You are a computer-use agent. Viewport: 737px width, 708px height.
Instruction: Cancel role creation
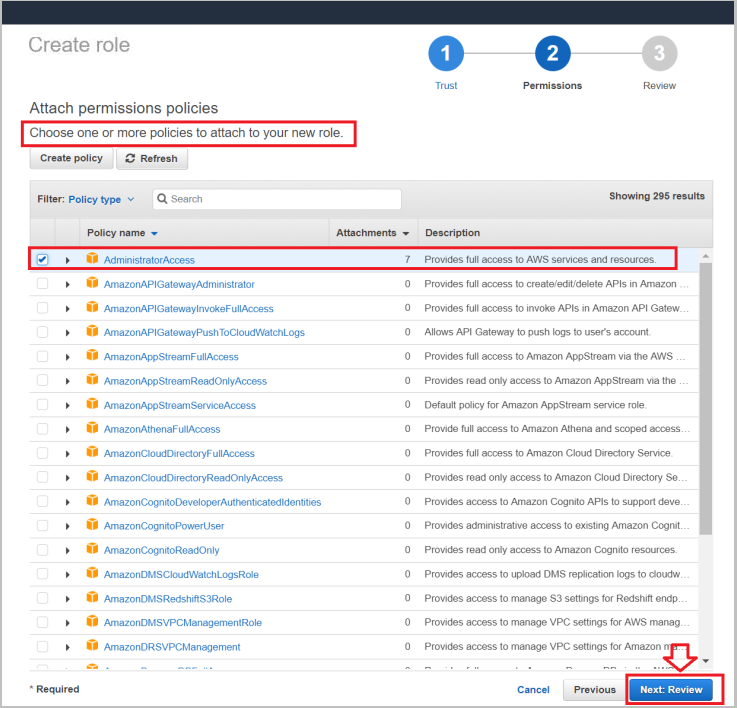pyautogui.click(x=533, y=690)
